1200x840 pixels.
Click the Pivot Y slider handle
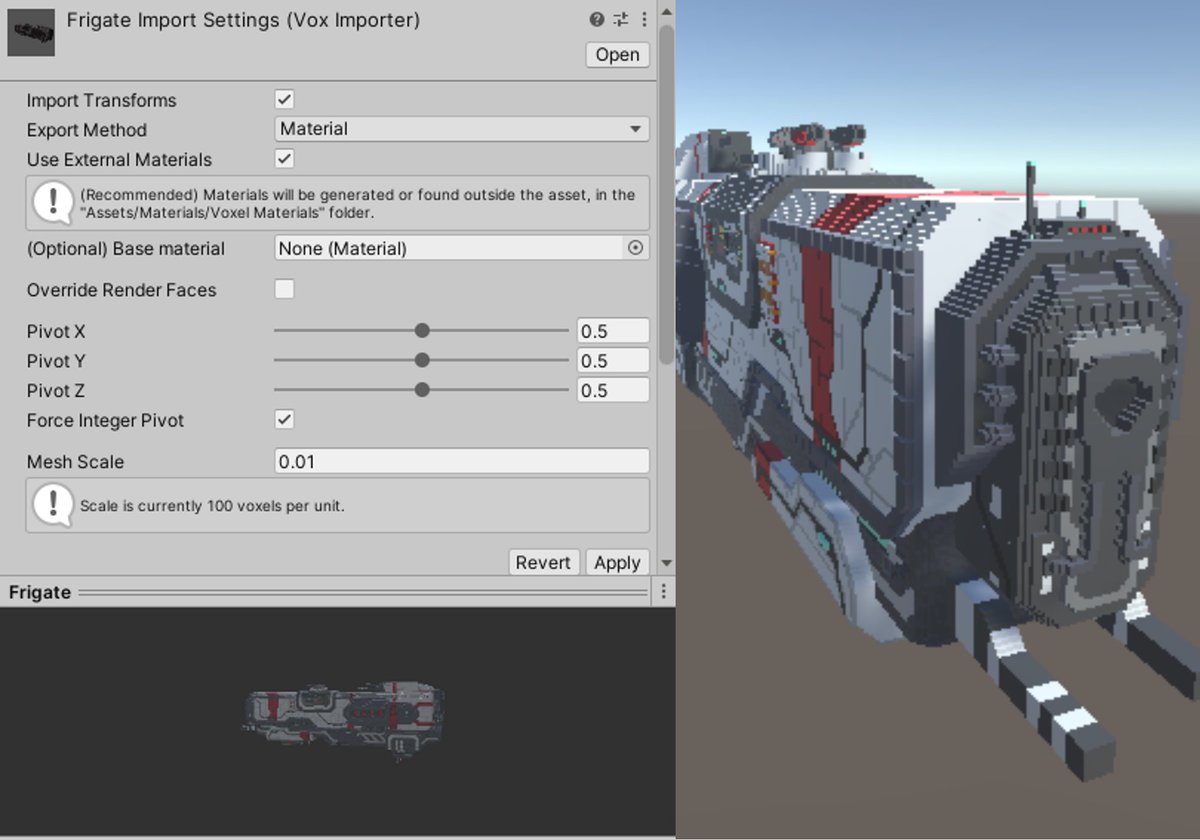[422, 360]
